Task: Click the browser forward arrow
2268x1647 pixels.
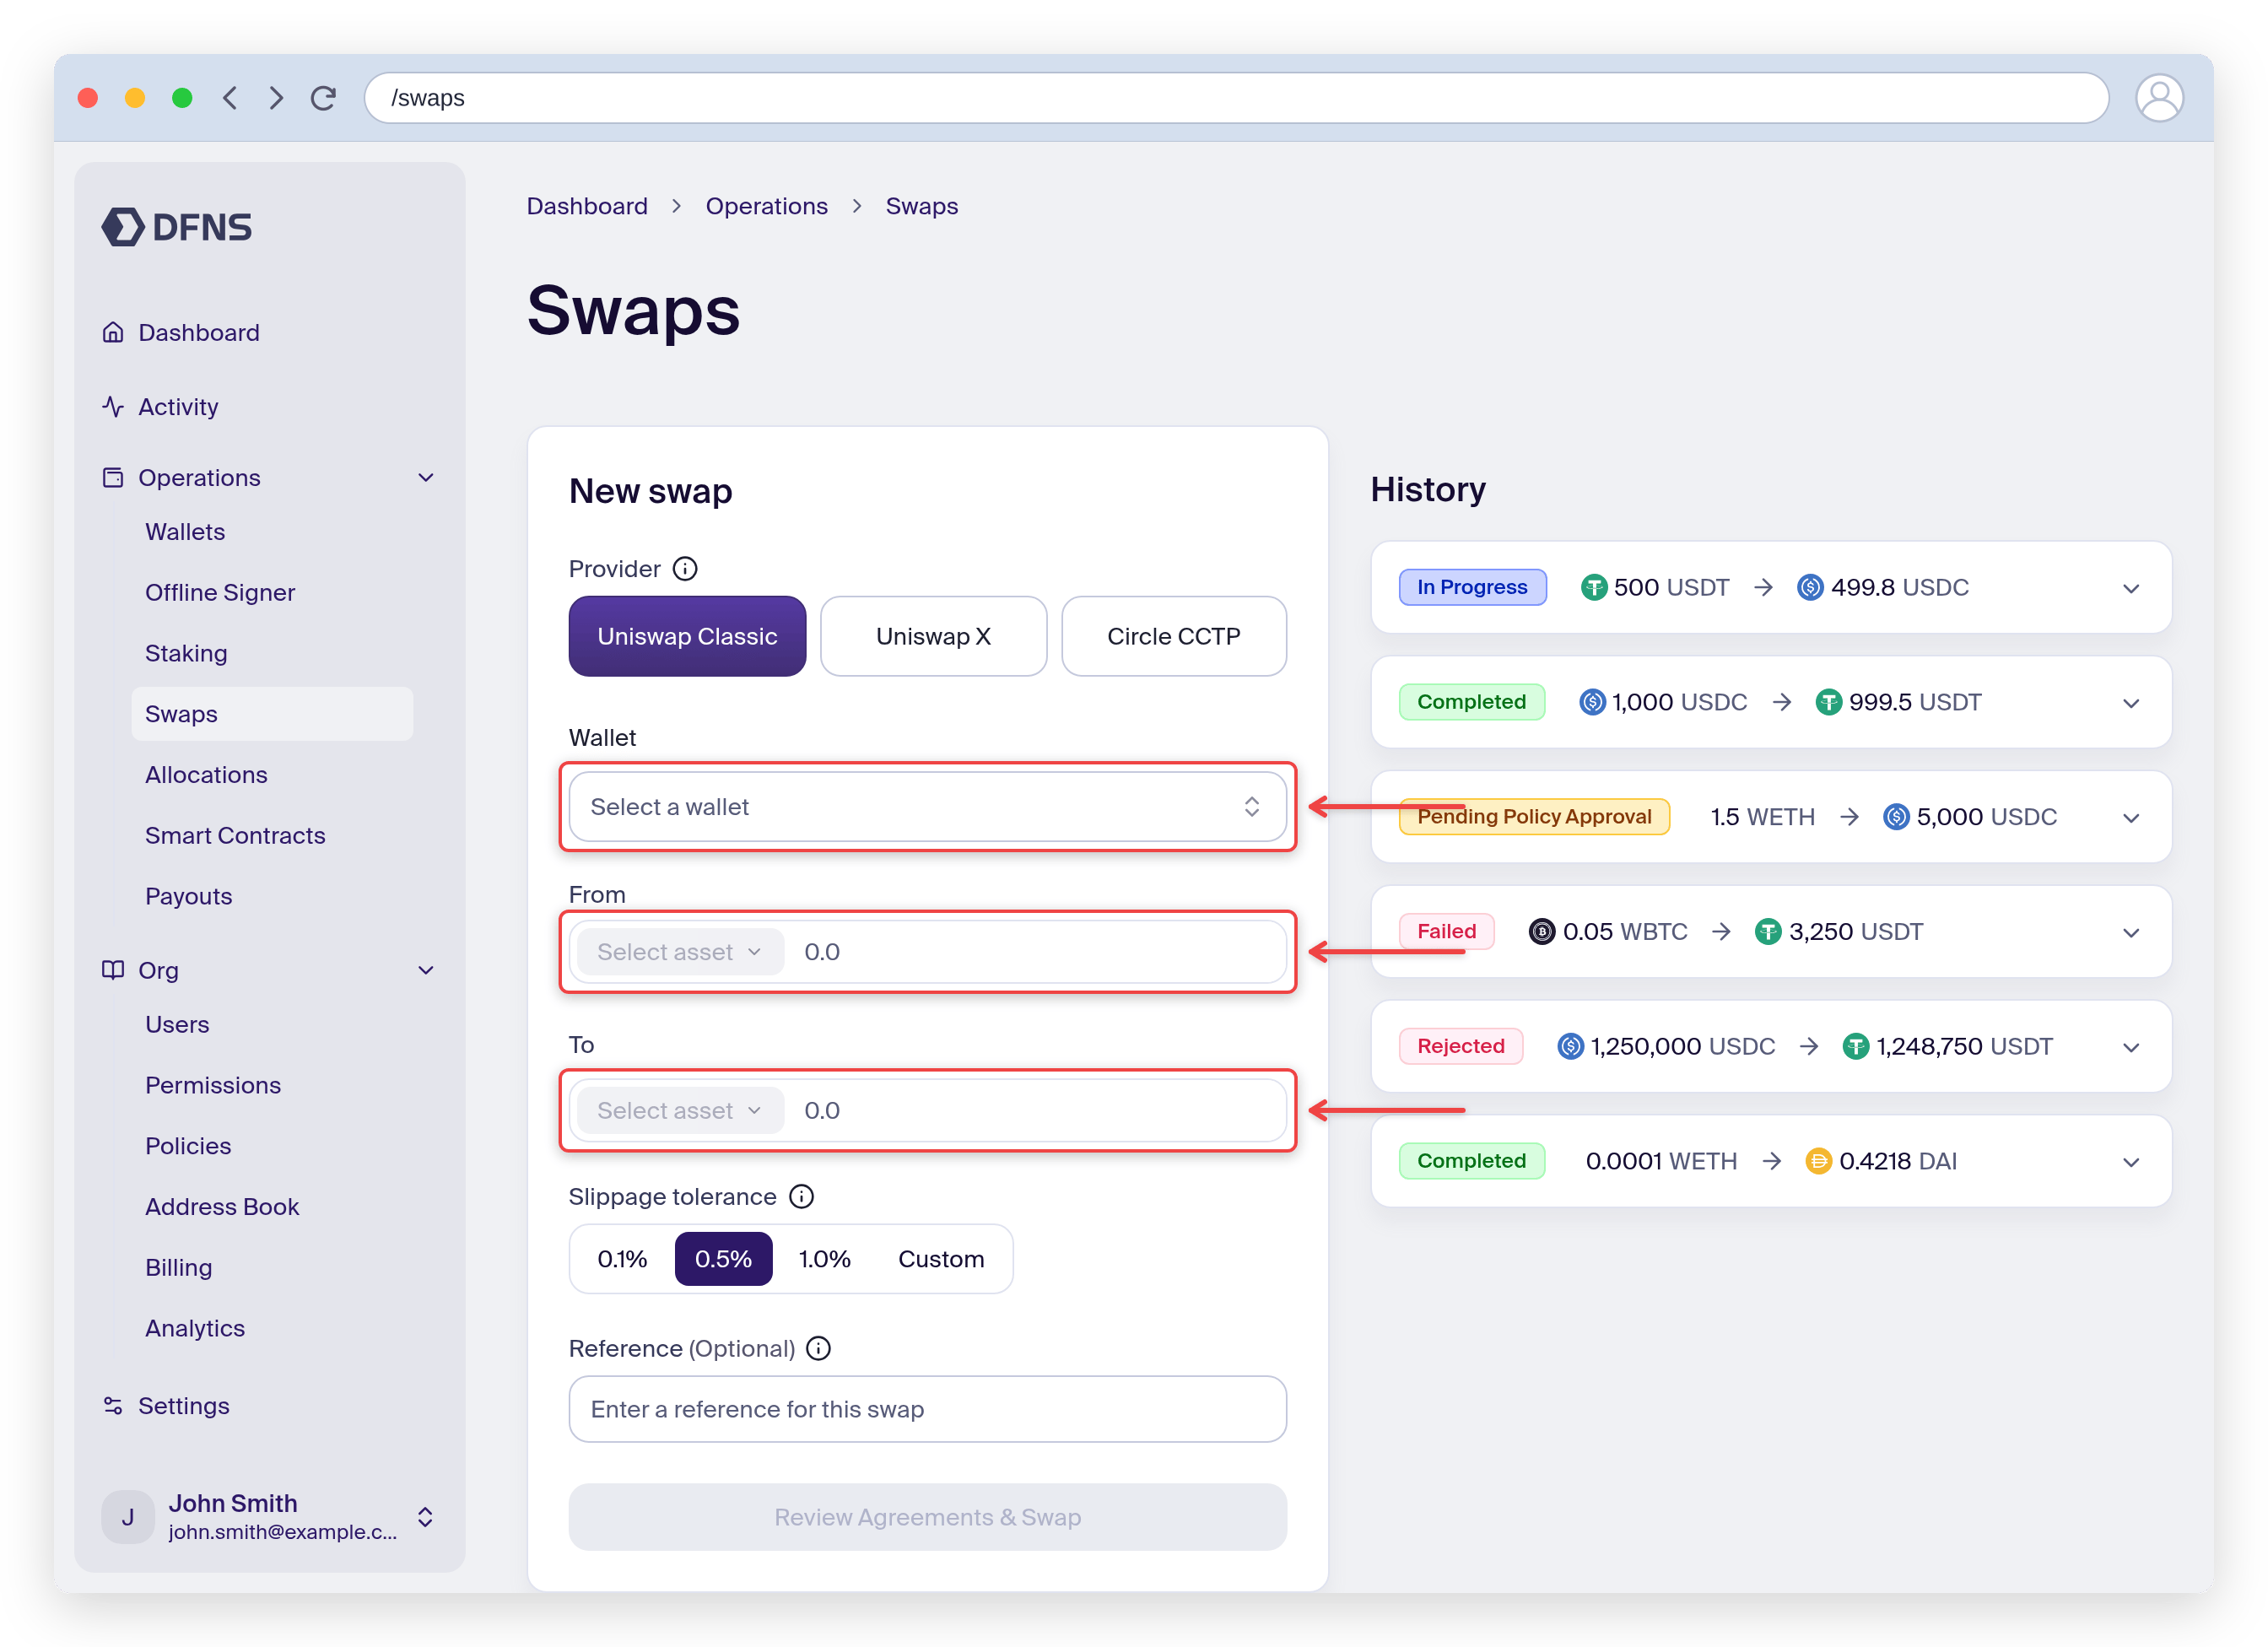Action: [x=276, y=98]
